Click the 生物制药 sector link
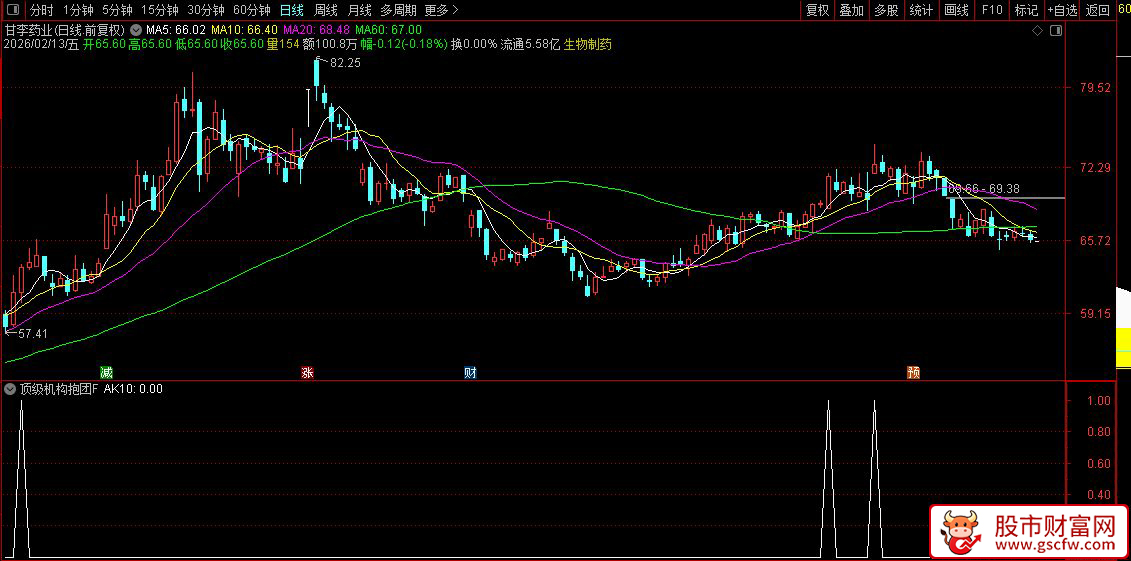1131x561 pixels. pos(588,45)
